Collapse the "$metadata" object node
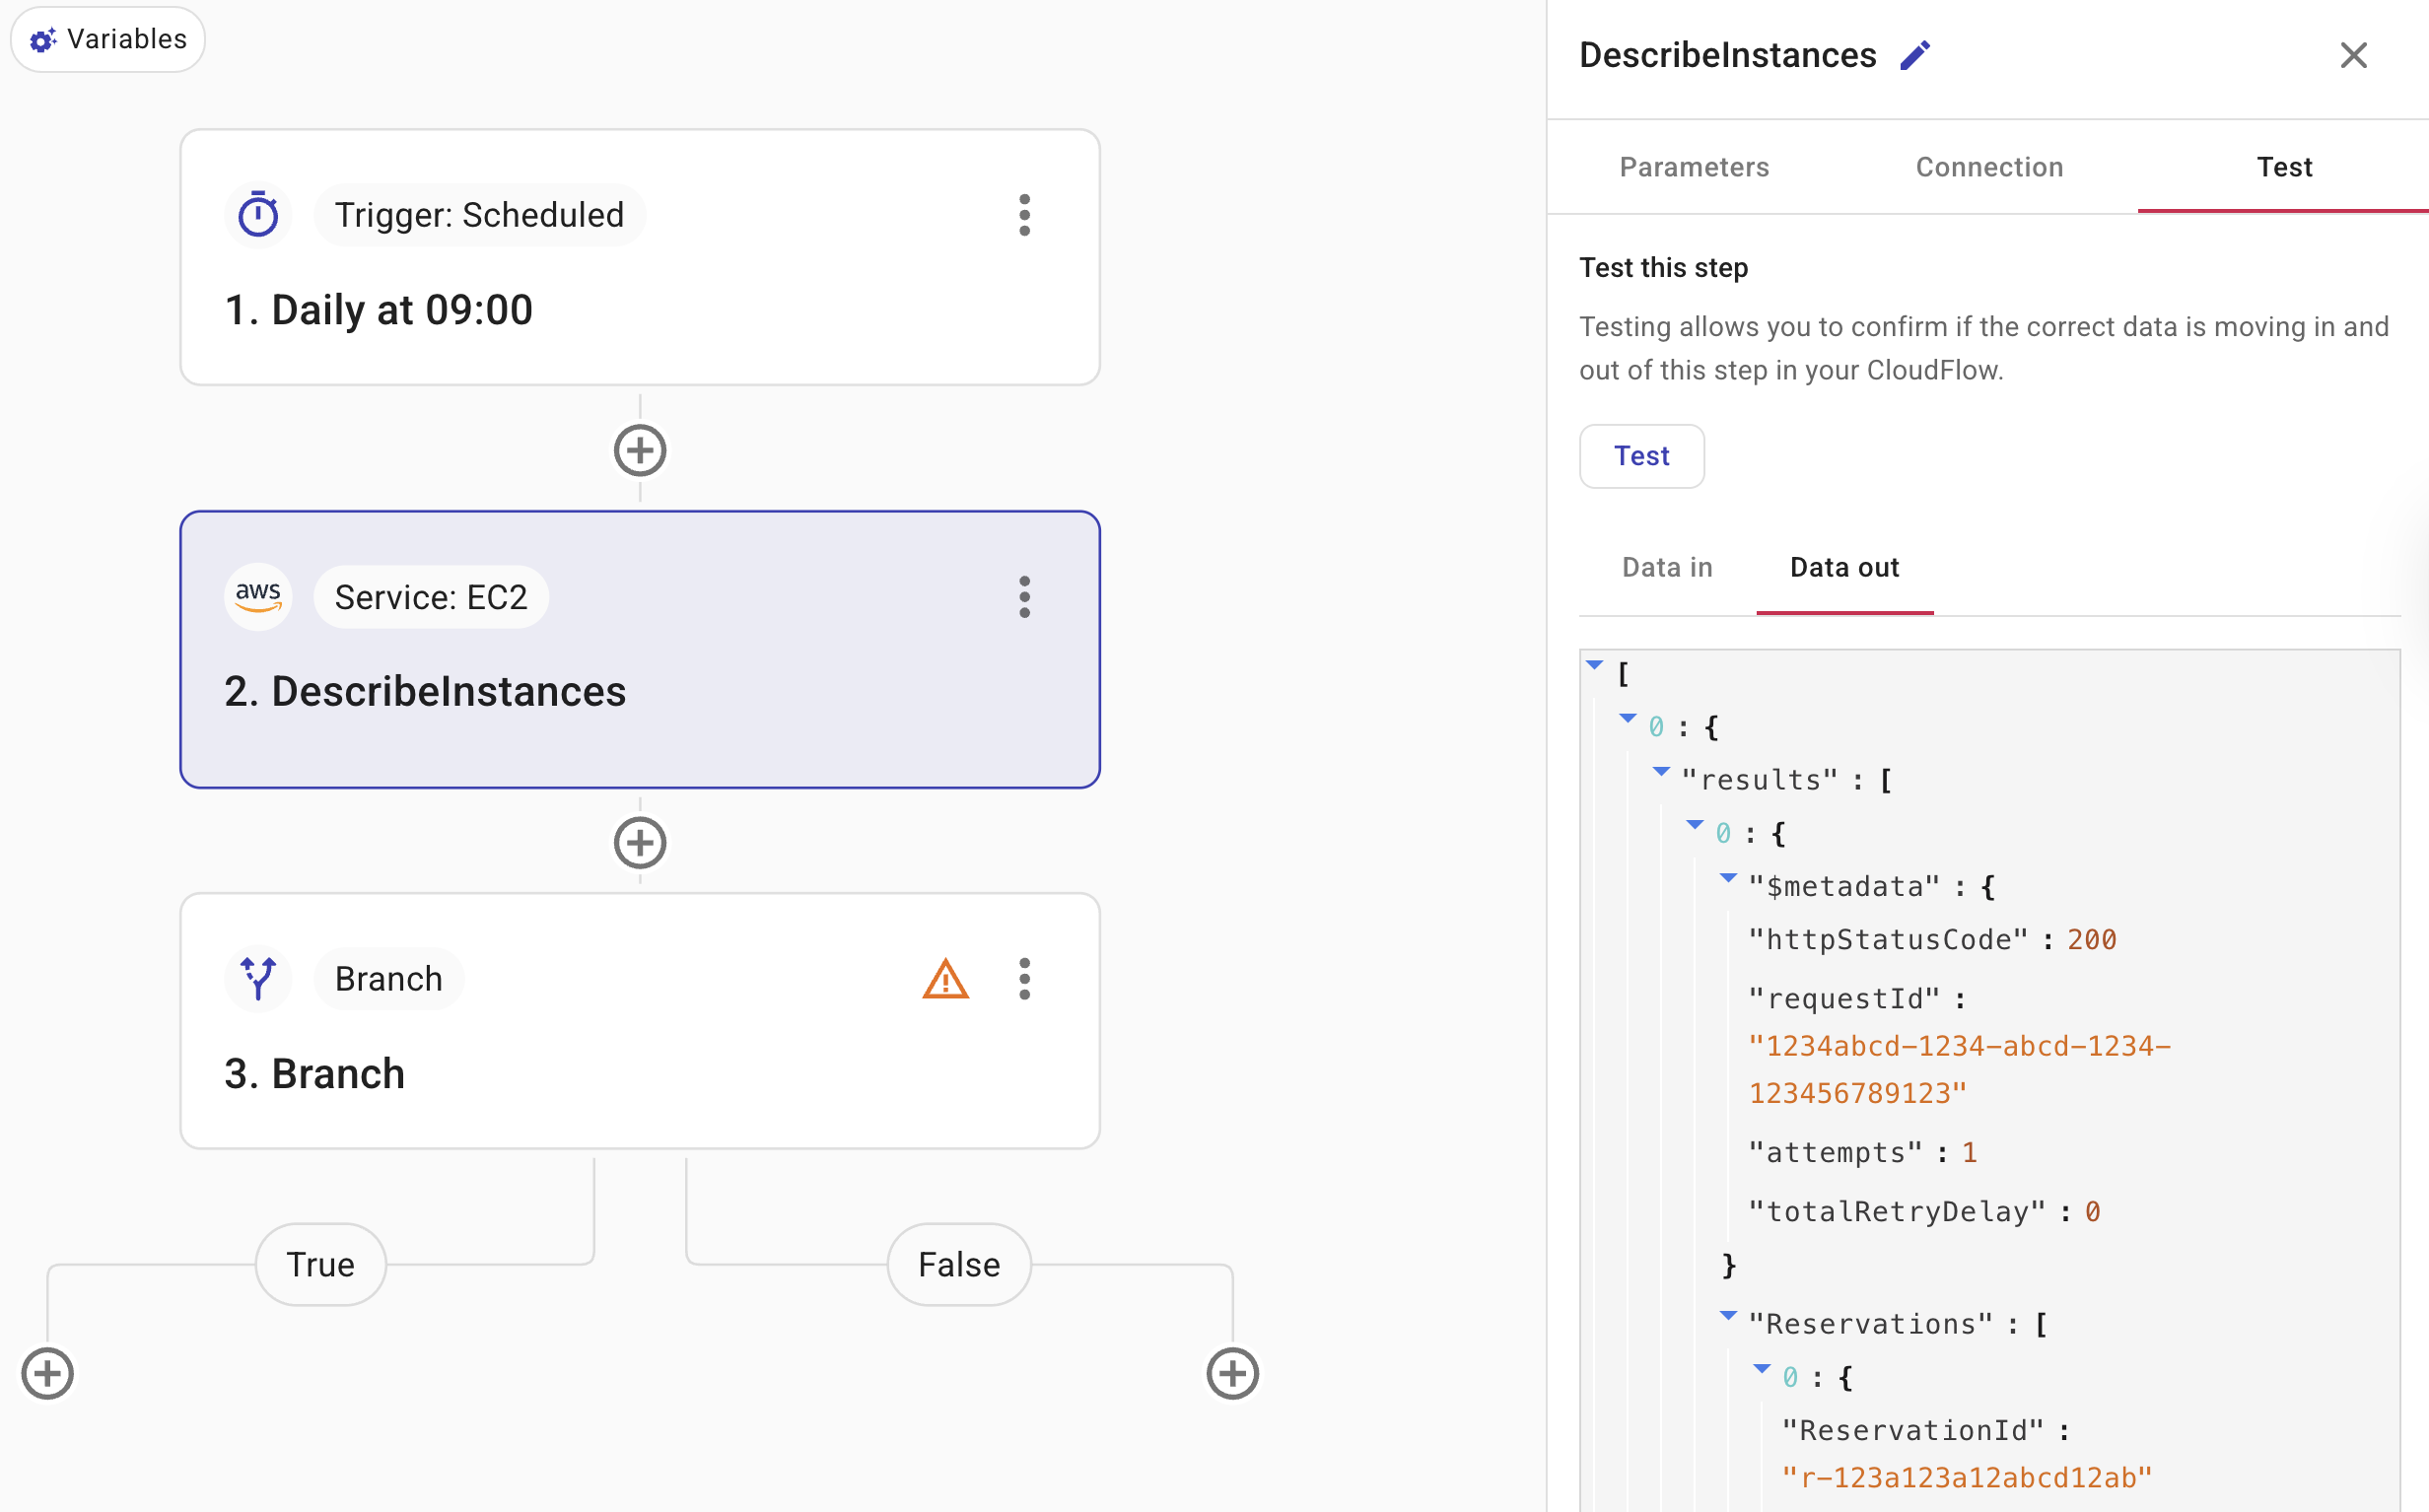 (x=1728, y=879)
